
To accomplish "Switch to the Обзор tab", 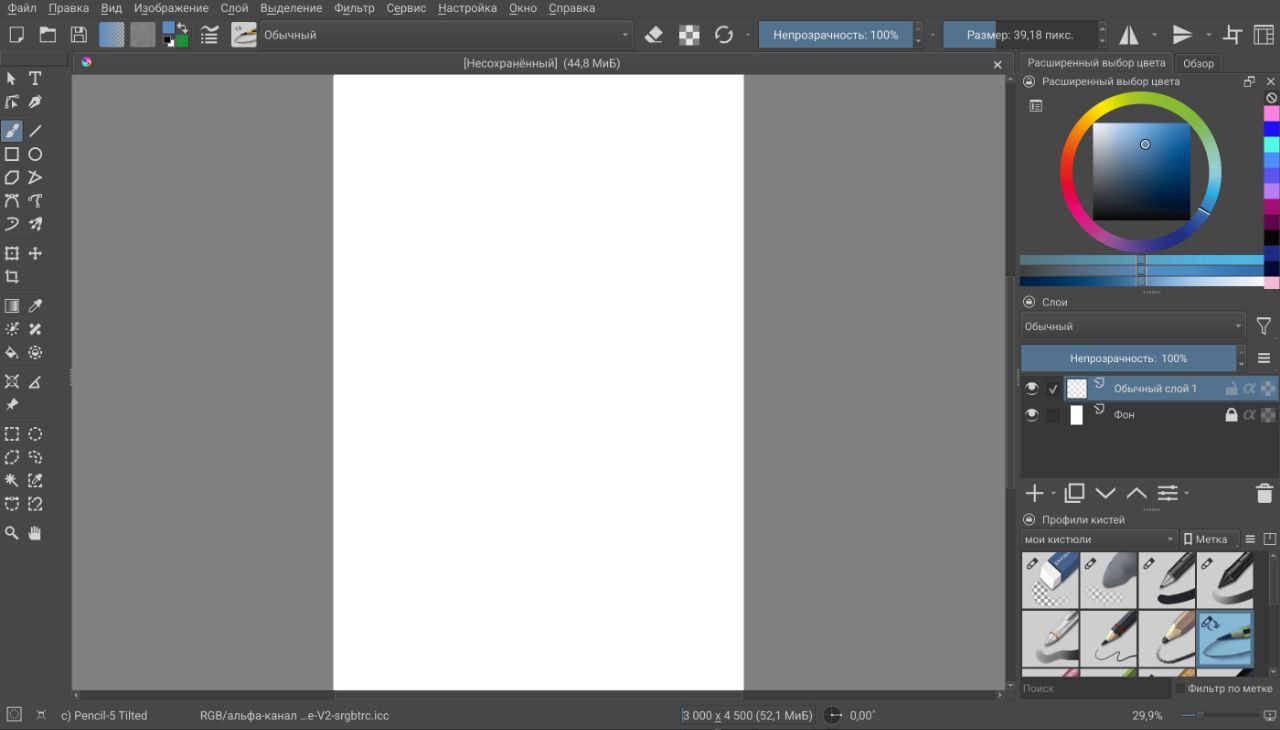I will pyautogui.click(x=1198, y=63).
